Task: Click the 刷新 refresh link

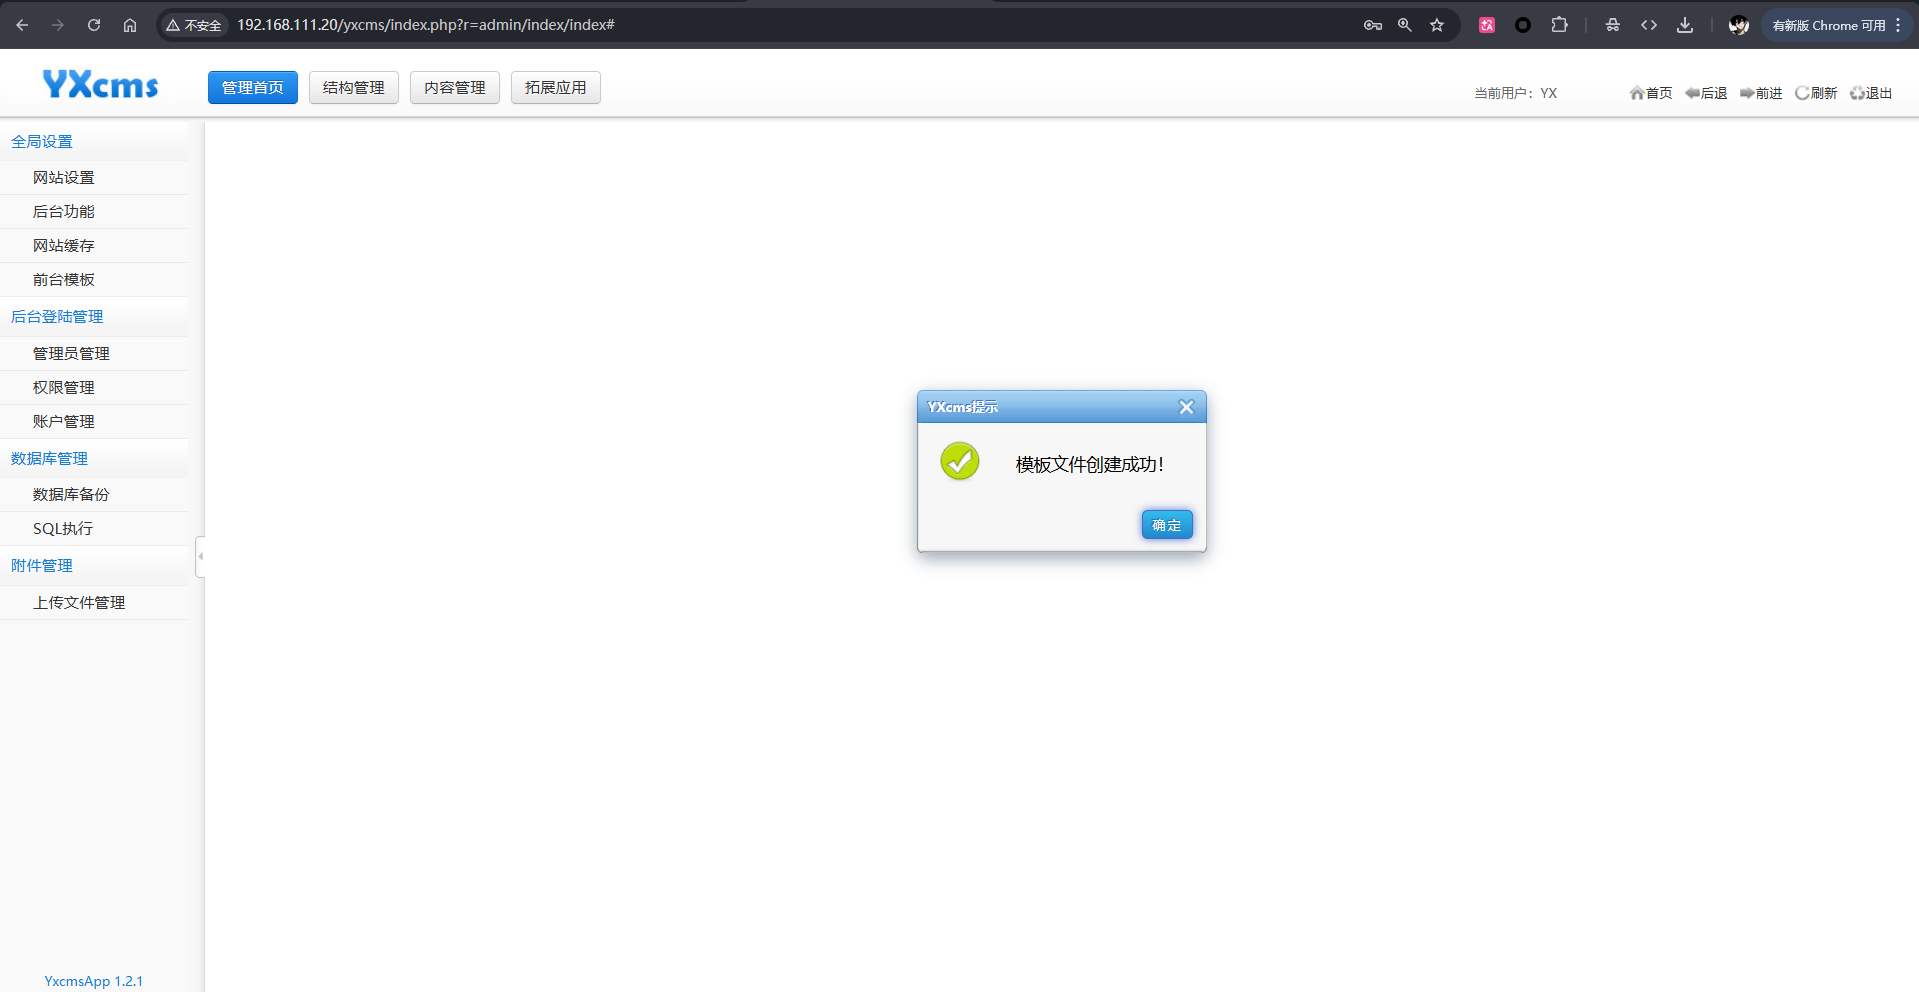Action: tap(1816, 93)
